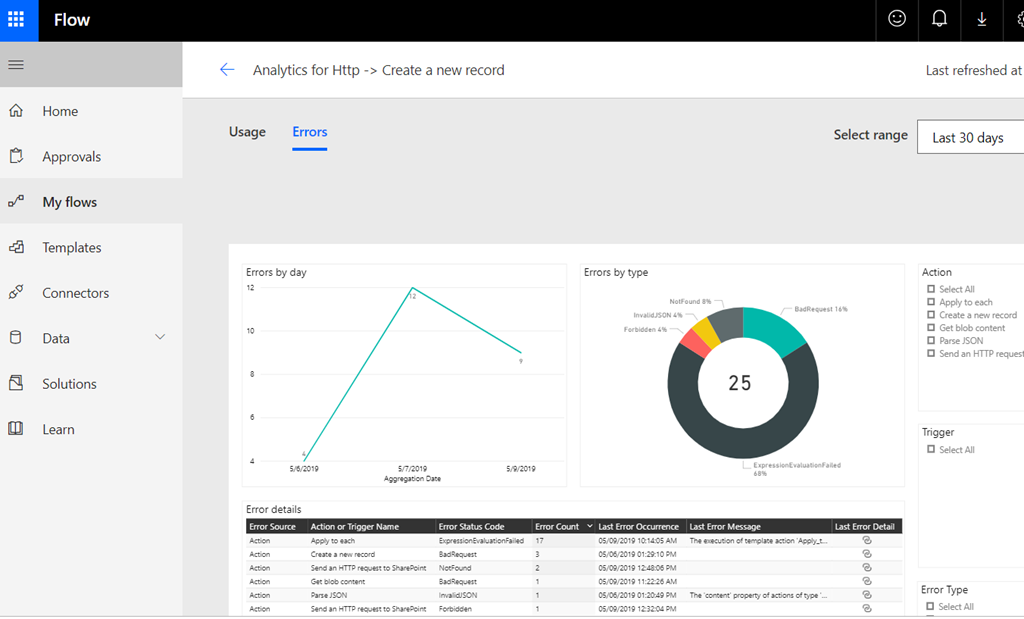Screen dimensions: 1024x619
Task: Open Templates in the sidebar
Action: 72,247
